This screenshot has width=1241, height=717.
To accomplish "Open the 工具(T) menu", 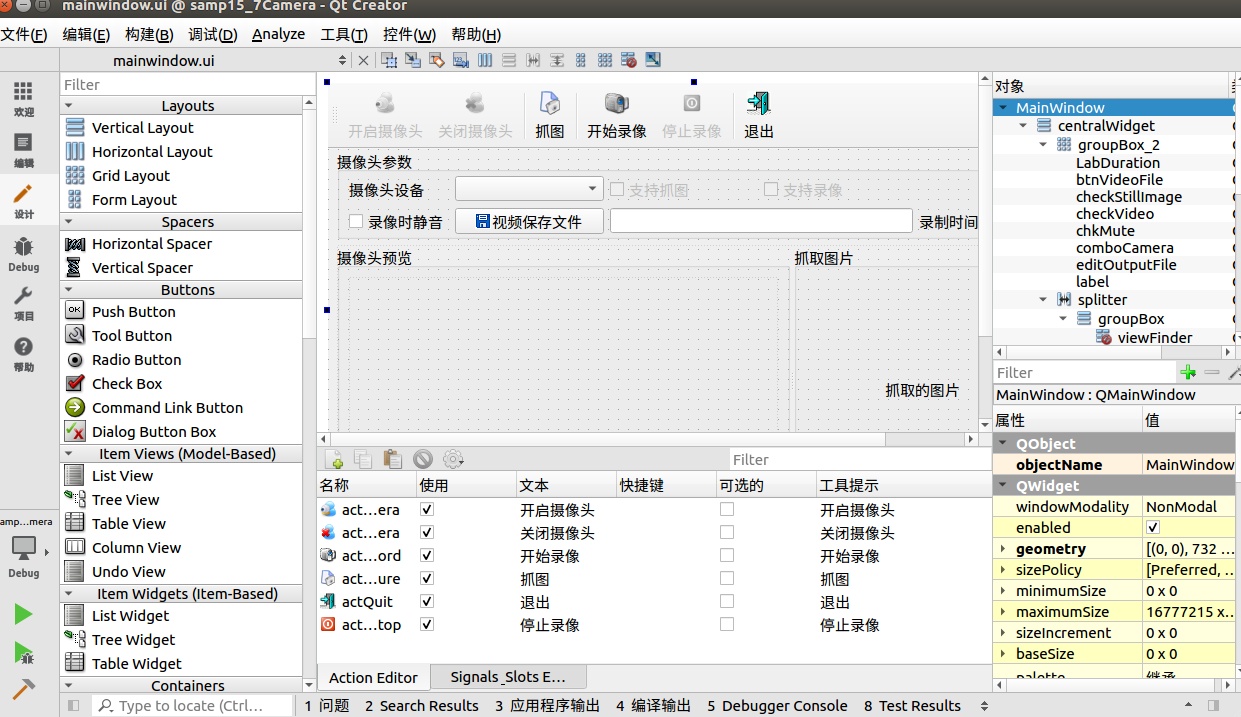I will point(344,34).
